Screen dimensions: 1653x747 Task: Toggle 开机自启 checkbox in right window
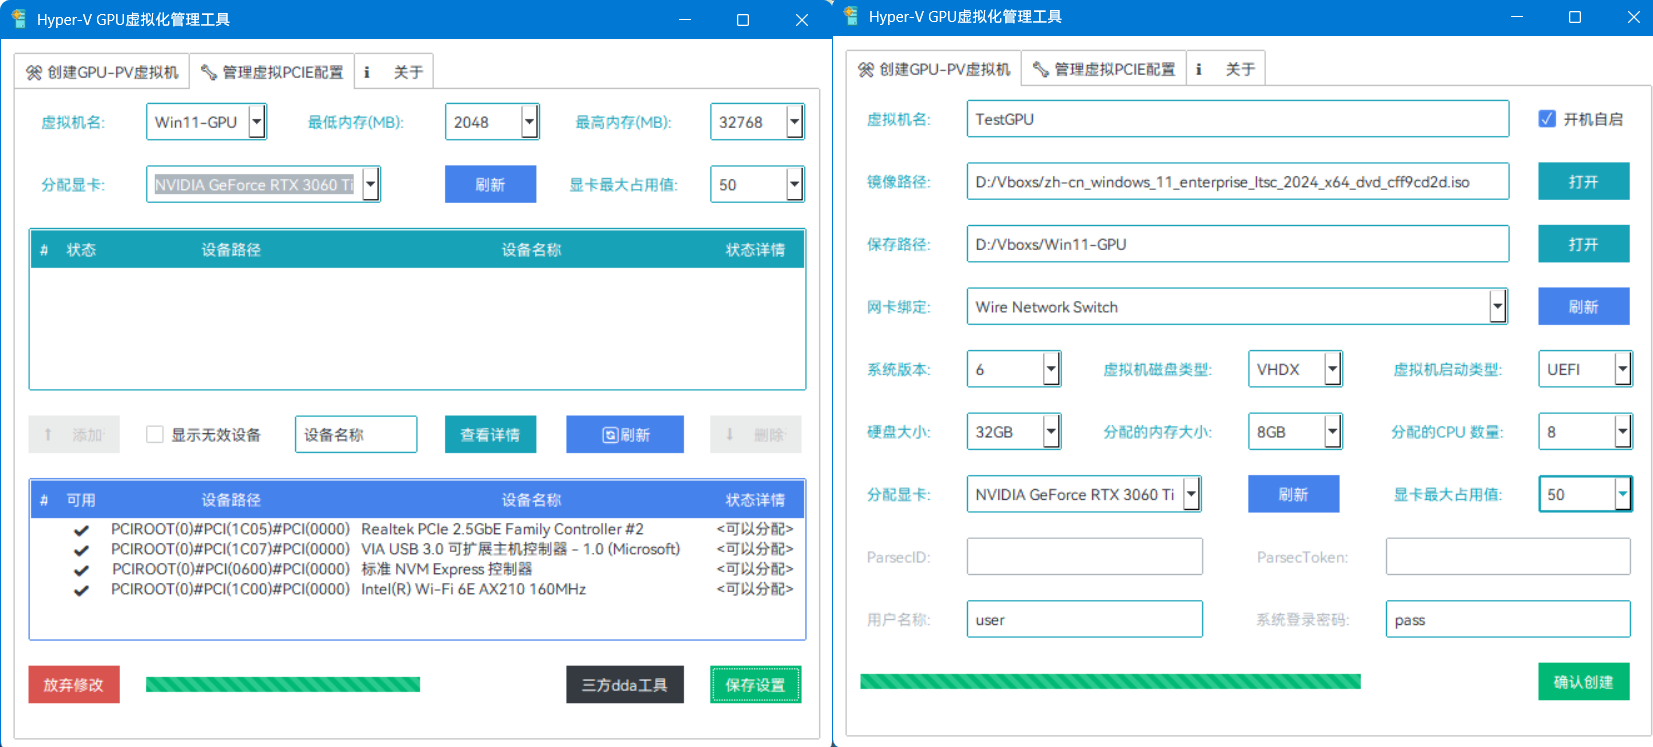click(x=1547, y=119)
